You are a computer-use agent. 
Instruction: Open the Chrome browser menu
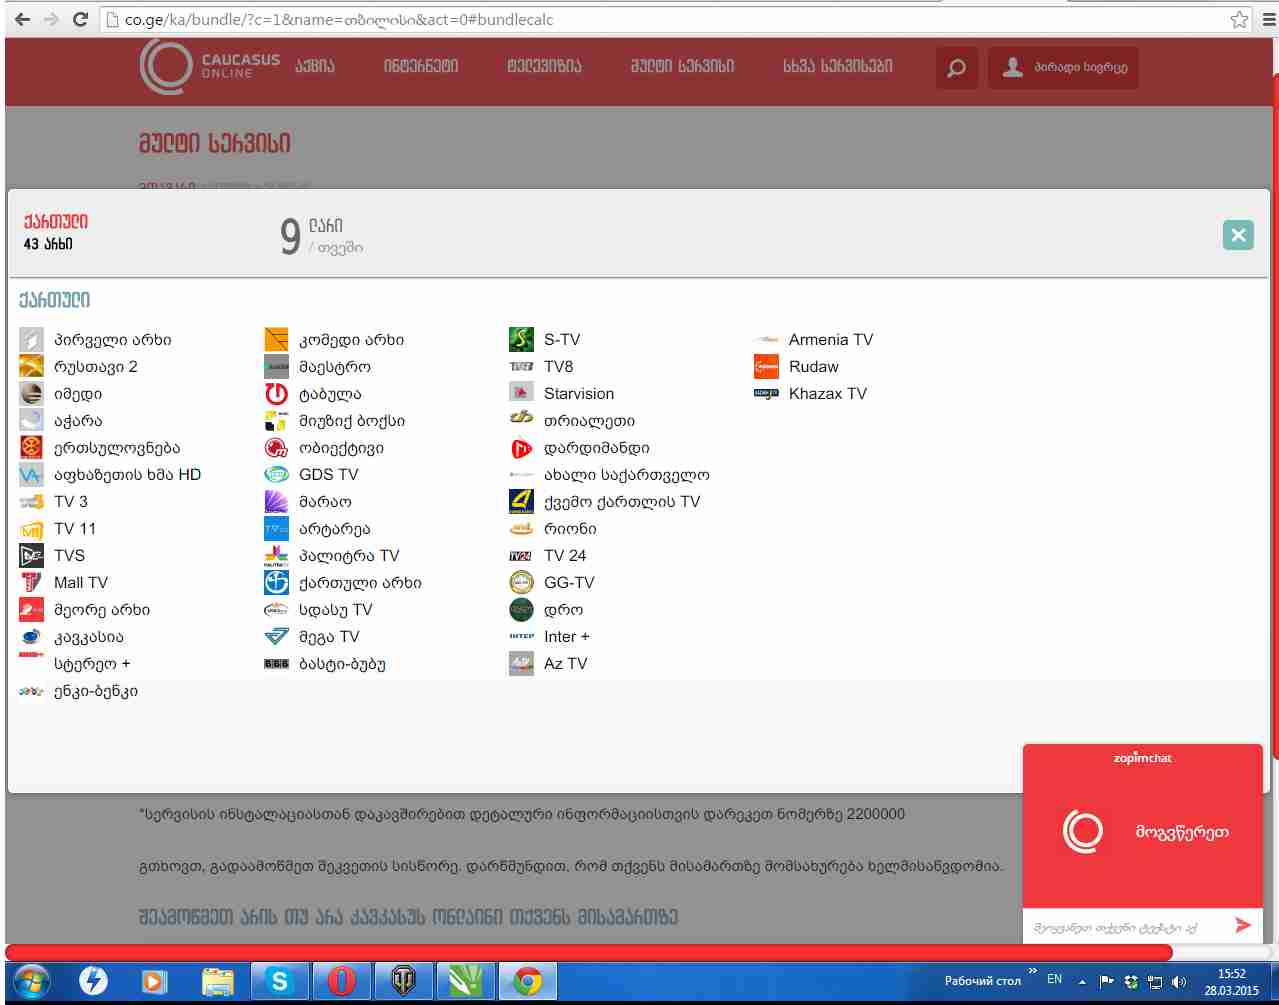pyautogui.click(x=1267, y=19)
